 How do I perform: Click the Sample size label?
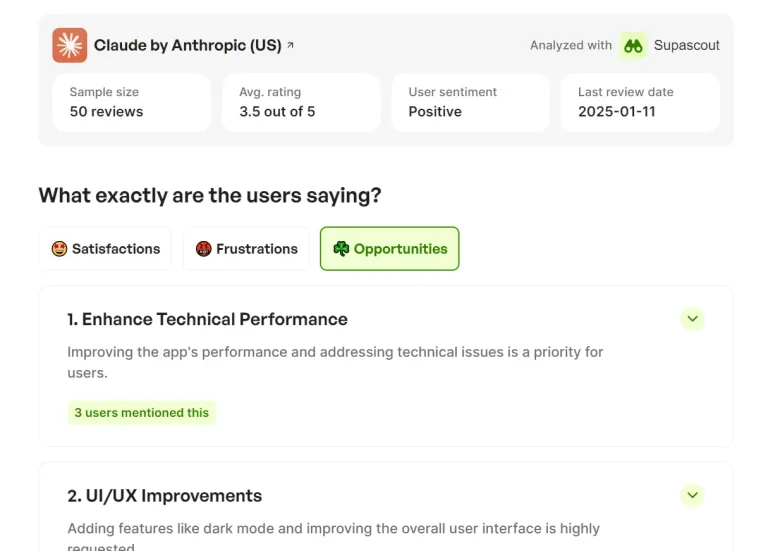104,92
